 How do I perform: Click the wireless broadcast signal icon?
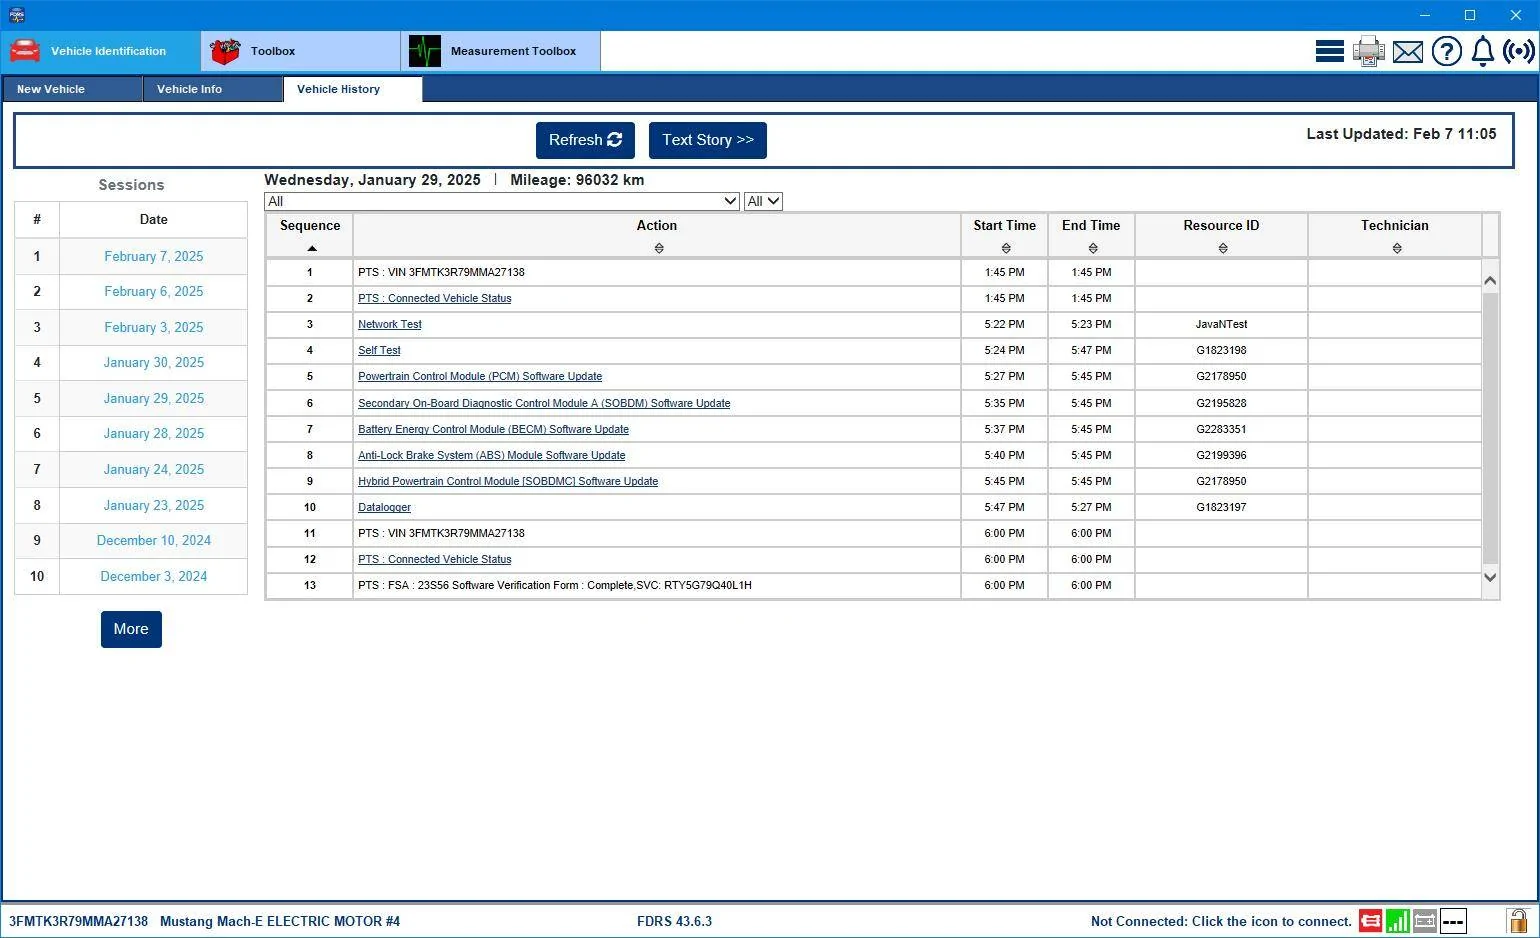(1519, 51)
